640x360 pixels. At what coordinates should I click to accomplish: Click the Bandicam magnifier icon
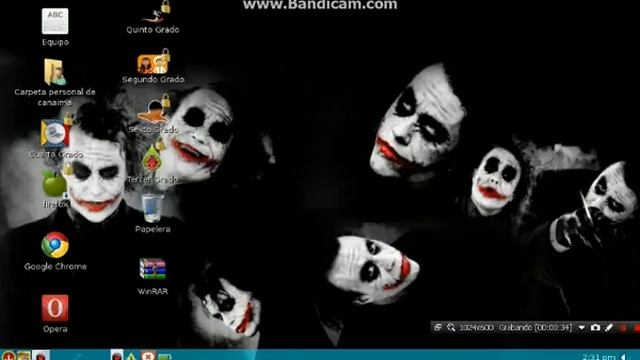click(451, 327)
